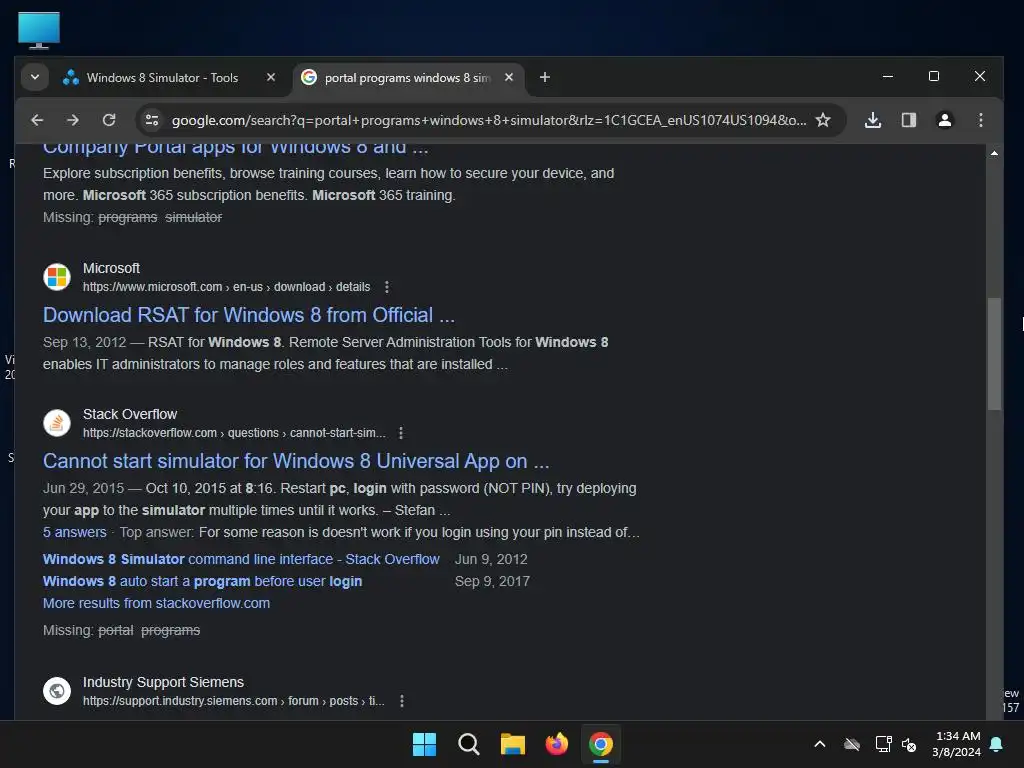Click the address bar URL field
The image size is (1024, 768).
(488, 120)
